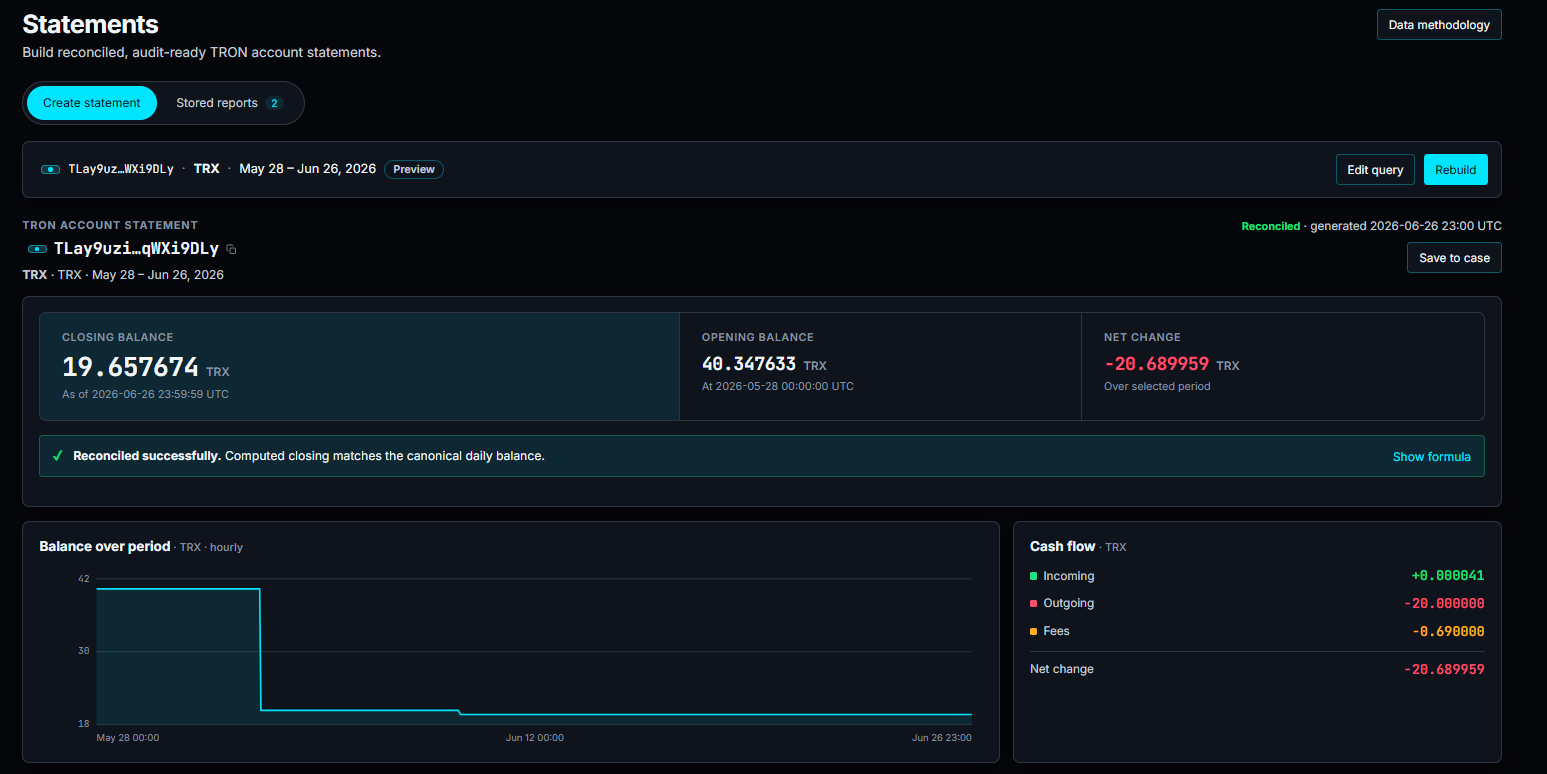
Task: Click the balance drop on the chart line
Action: point(260,650)
